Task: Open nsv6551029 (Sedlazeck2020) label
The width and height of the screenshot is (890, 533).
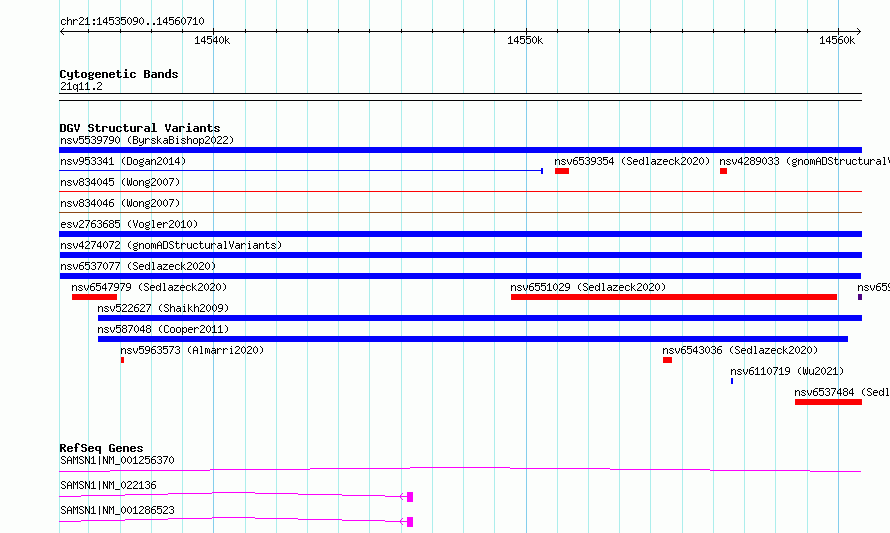Action: pyautogui.click(x=588, y=287)
